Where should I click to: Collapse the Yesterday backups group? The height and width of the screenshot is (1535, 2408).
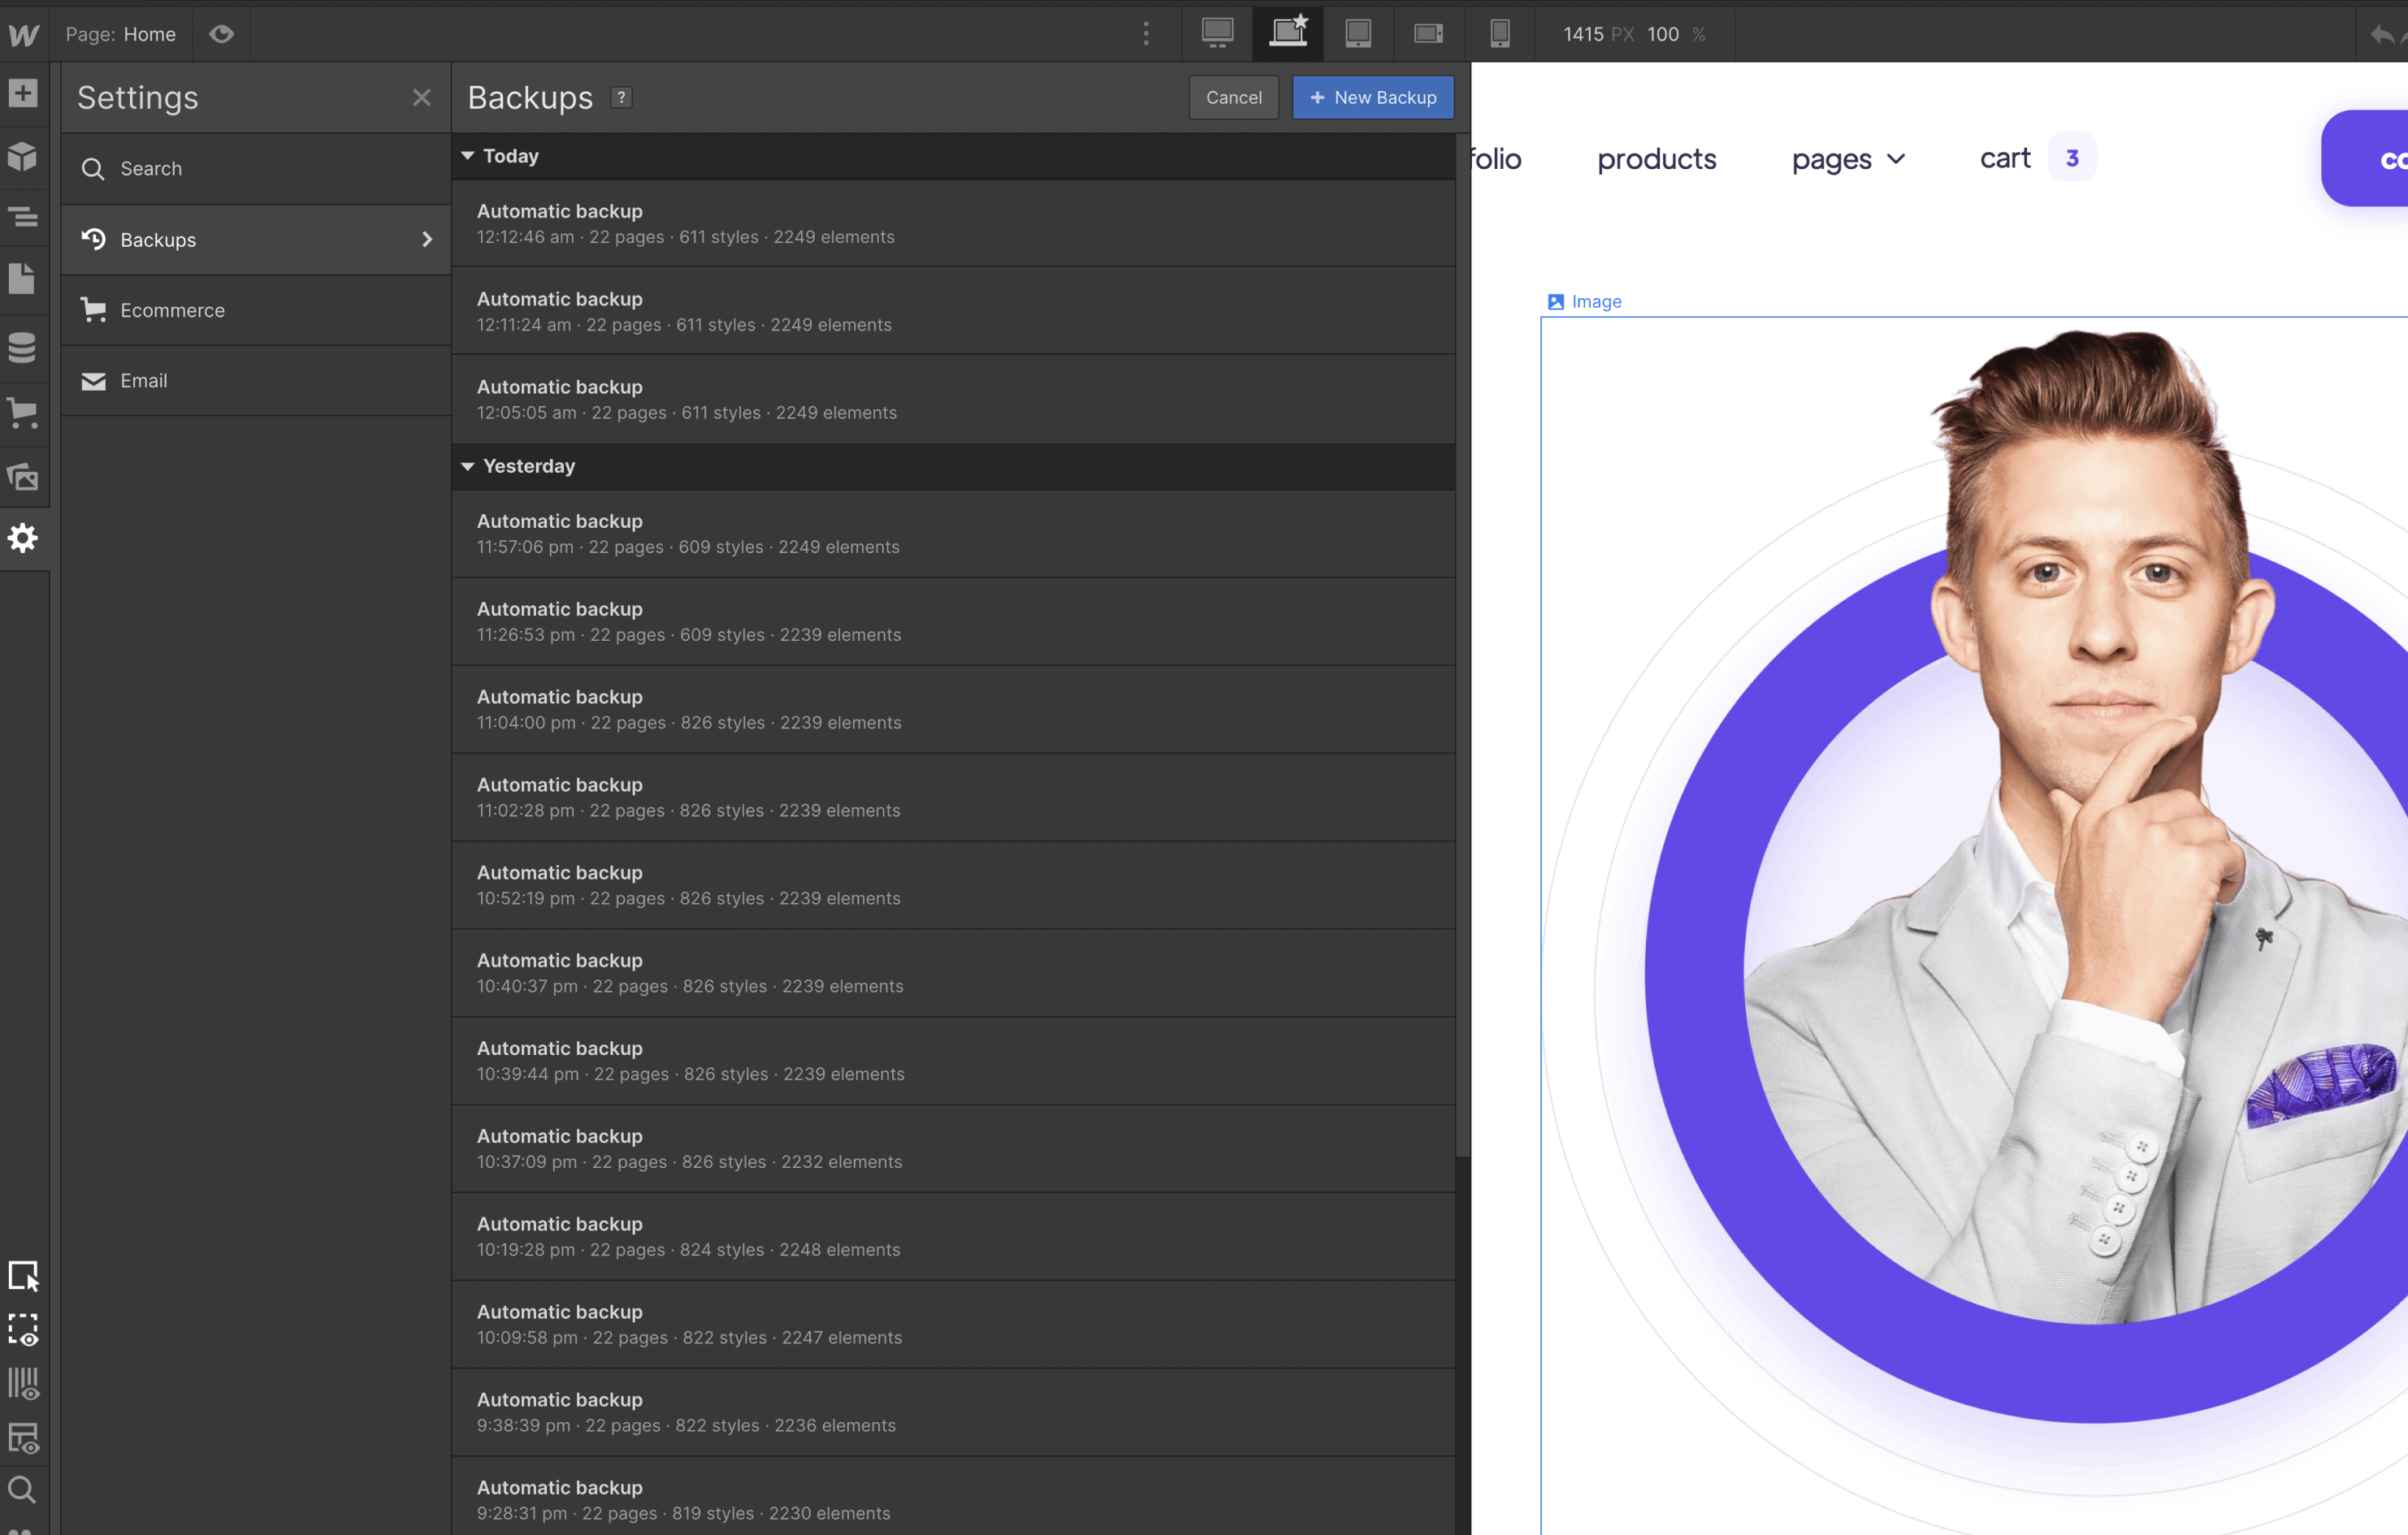pyautogui.click(x=467, y=466)
